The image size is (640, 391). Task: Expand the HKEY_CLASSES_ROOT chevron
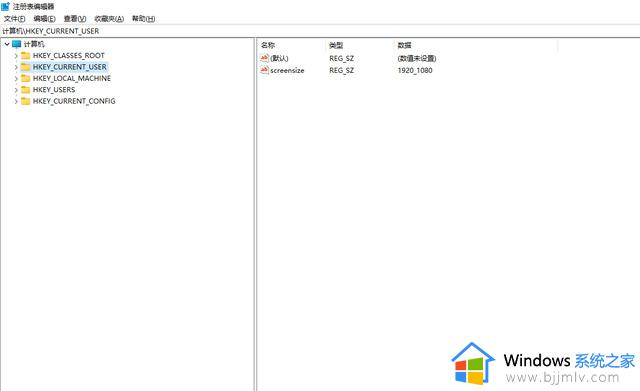16,56
